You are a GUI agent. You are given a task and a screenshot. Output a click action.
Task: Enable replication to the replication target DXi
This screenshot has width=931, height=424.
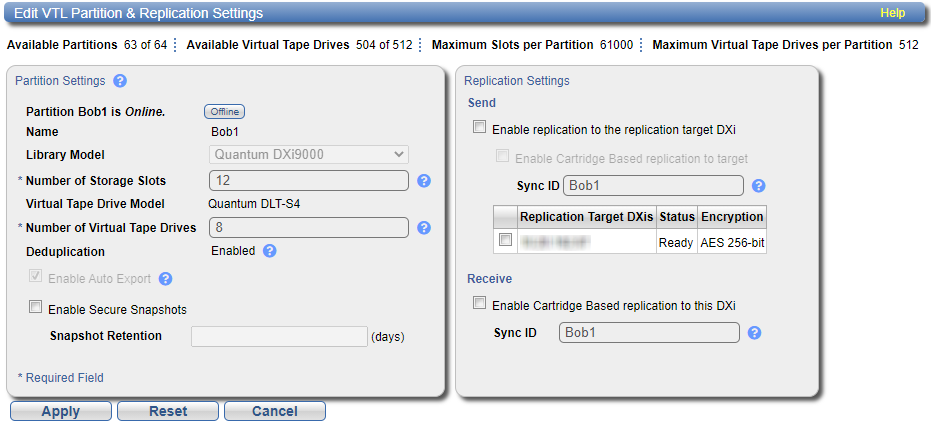pyautogui.click(x=480, y=128)
